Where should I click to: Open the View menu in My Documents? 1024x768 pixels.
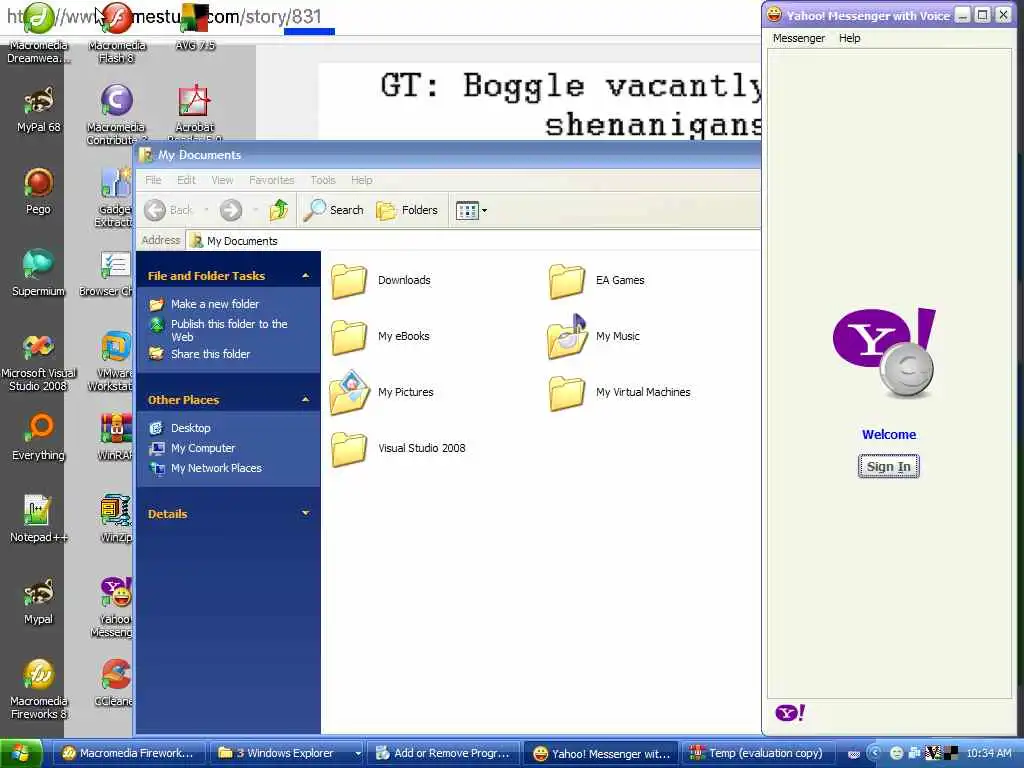tap(222, 180)
